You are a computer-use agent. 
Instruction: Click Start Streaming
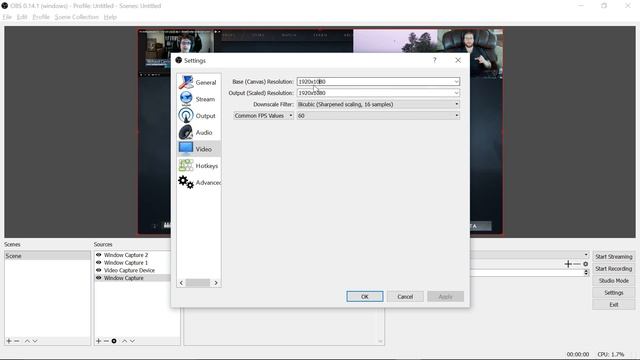(x=613, y=257)
